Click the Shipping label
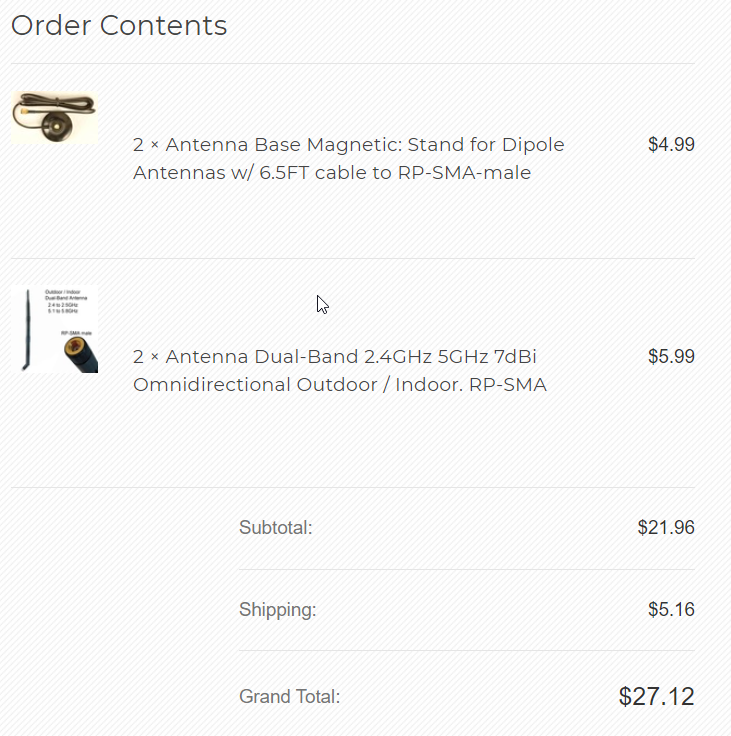Screen dimensions: 731x736 pyautogui.click(x=278, y=610)
